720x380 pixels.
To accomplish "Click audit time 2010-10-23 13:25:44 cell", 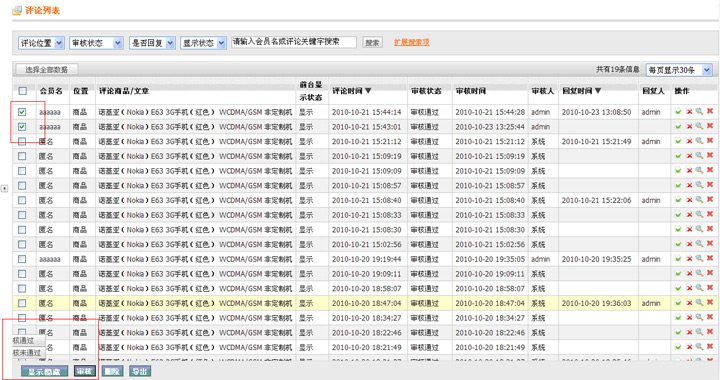I will point(490,127).
